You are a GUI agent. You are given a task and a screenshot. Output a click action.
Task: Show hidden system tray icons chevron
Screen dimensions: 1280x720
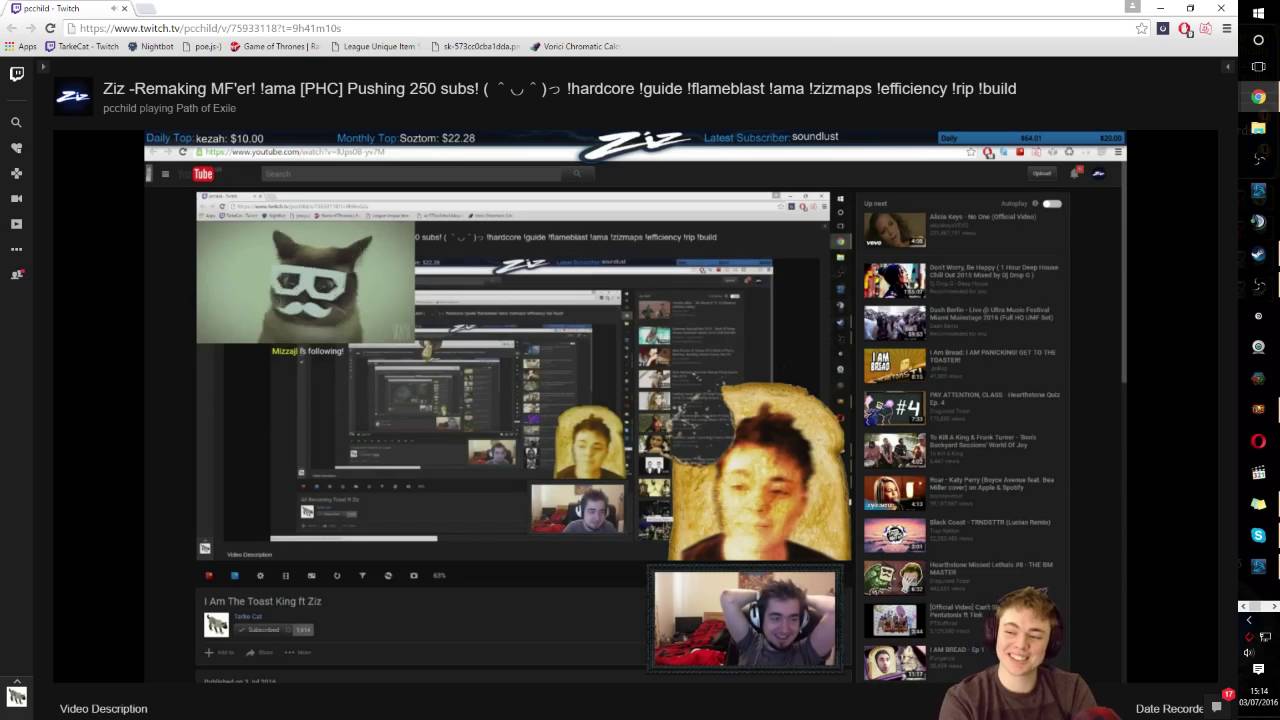(x=1248, y=621)
